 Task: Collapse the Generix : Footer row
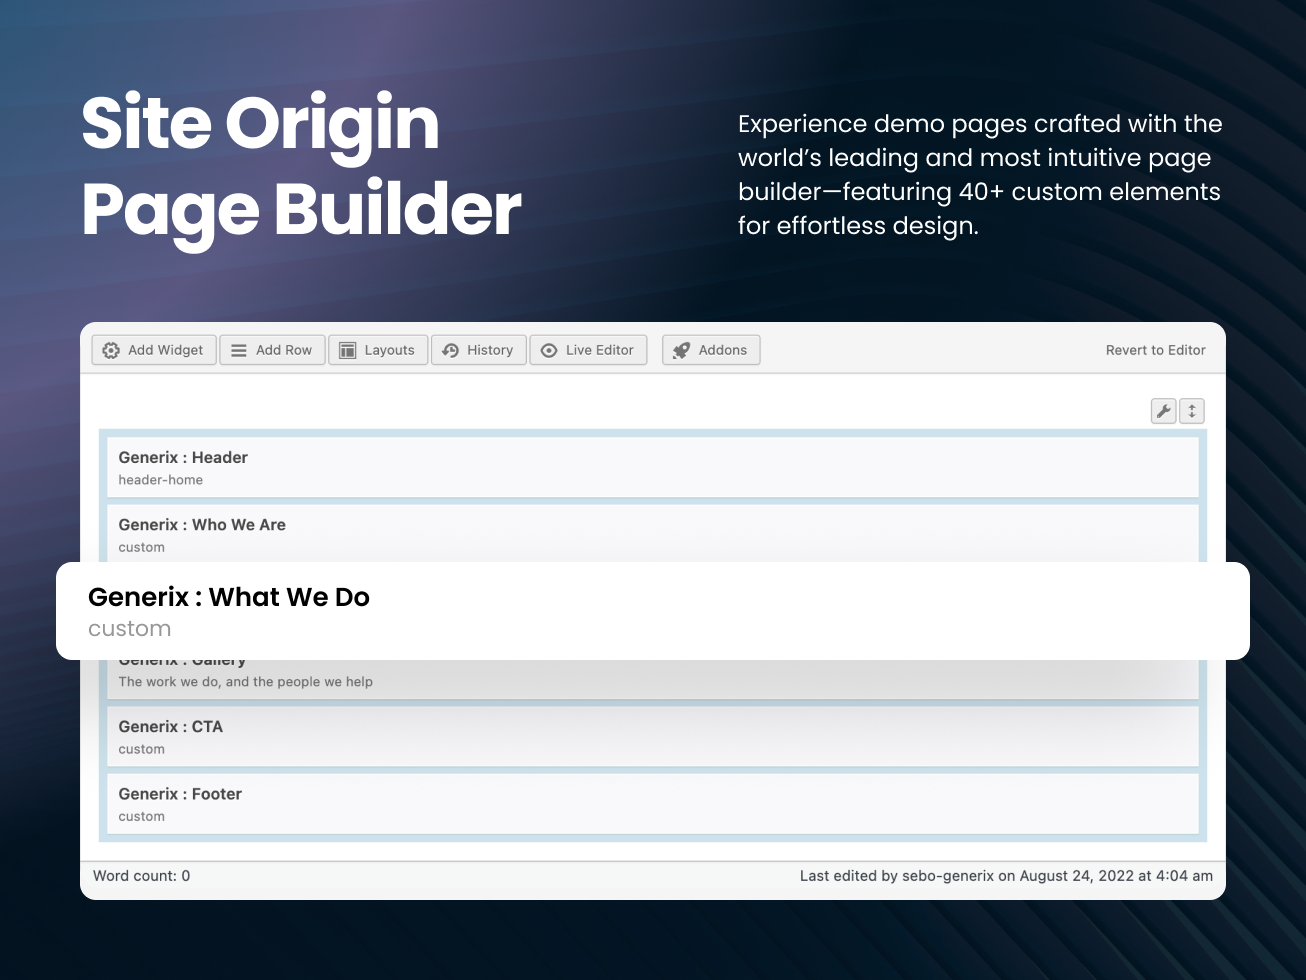pos(652,803)
